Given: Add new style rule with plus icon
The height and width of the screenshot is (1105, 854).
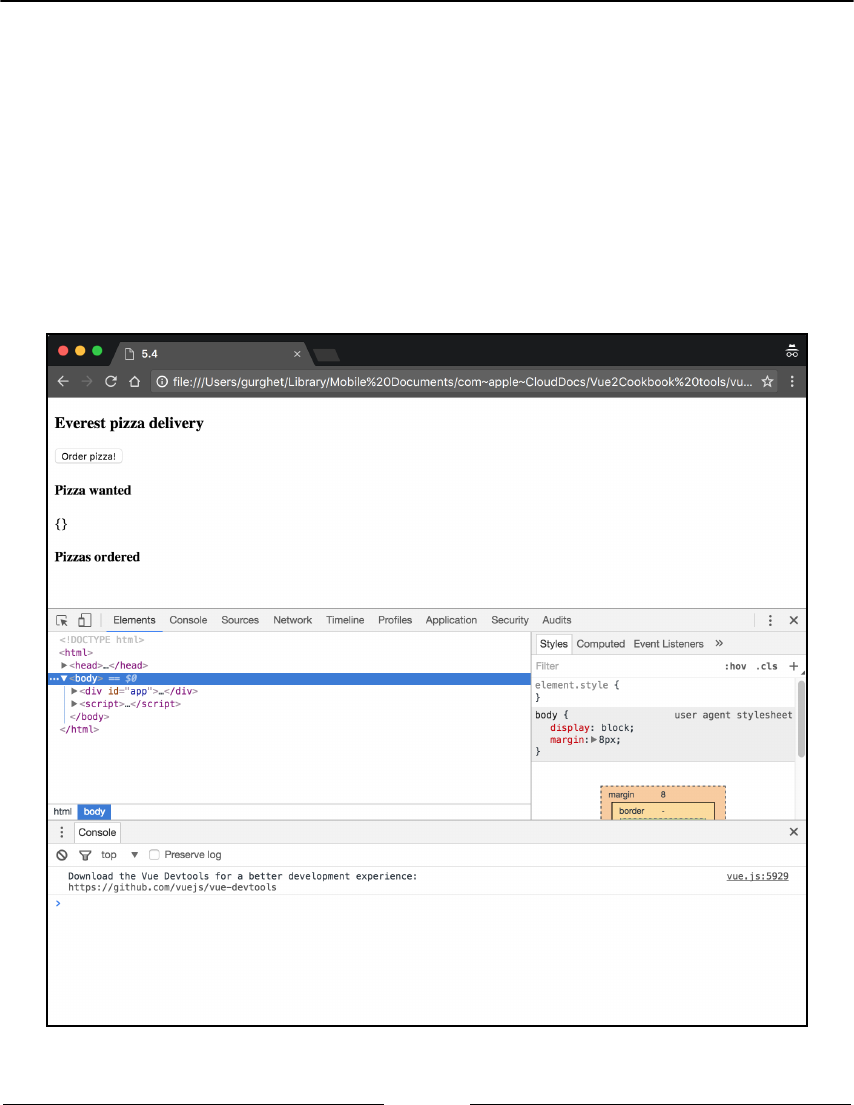Looking at the screenshot, I should 793,666.
